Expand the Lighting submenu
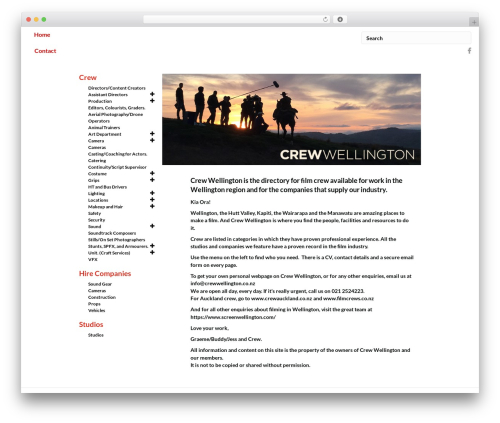500x423 pixels. click(x=152, y=193)
